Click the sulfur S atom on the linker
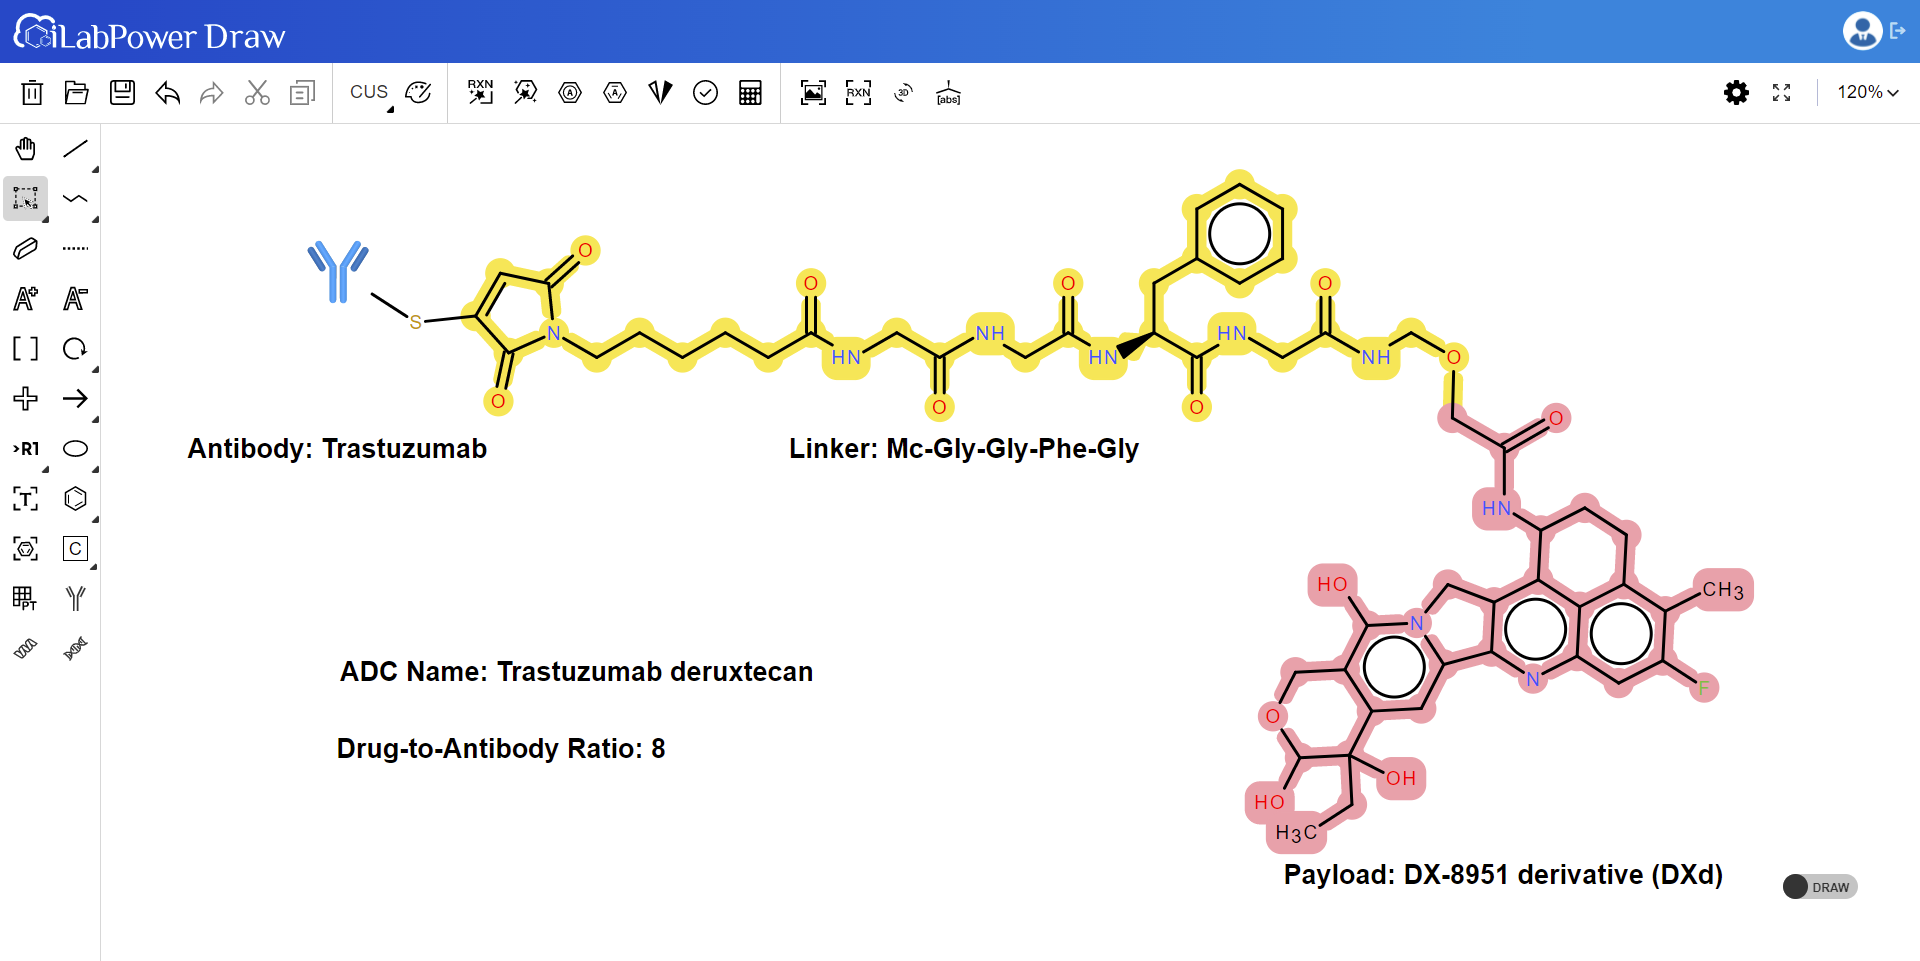This screenshot has height=961, width=1920. click(x=415, y=322)
